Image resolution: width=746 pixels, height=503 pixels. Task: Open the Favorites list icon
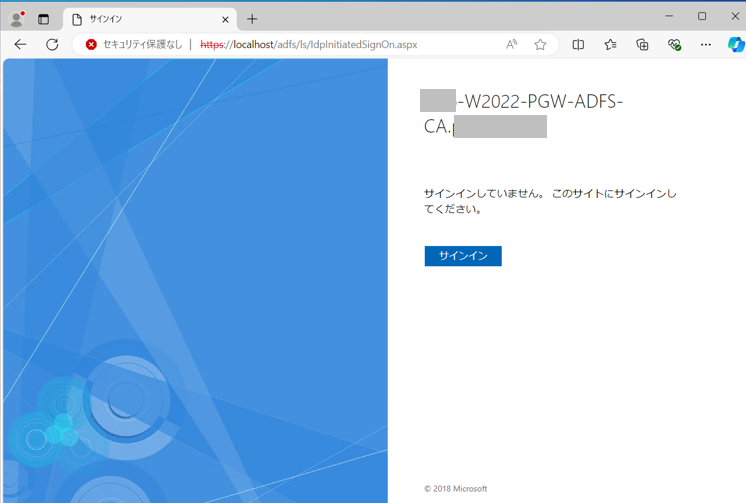[x=610, y=45]
